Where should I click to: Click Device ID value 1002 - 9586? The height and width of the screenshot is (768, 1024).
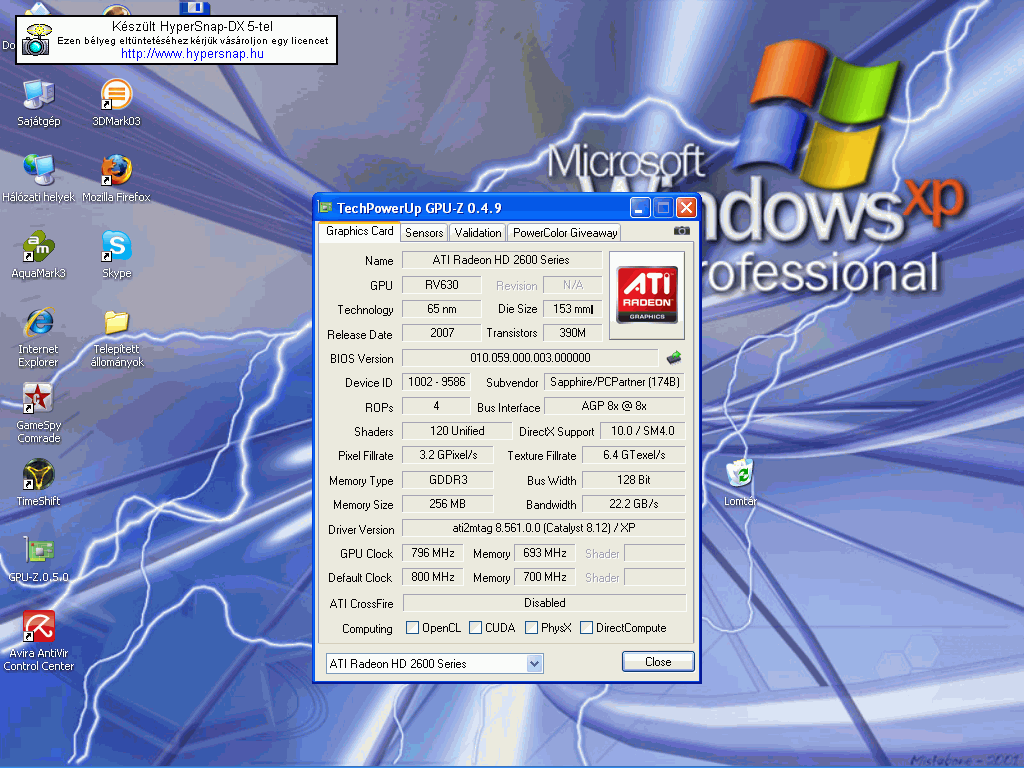point(436,382)
